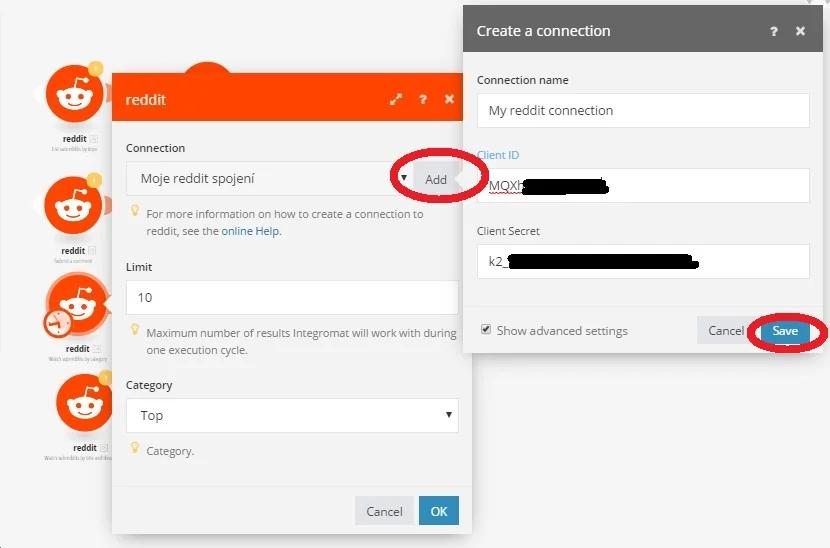
Task: Save the new reddit connection
Action: click(x=785, y=331)
